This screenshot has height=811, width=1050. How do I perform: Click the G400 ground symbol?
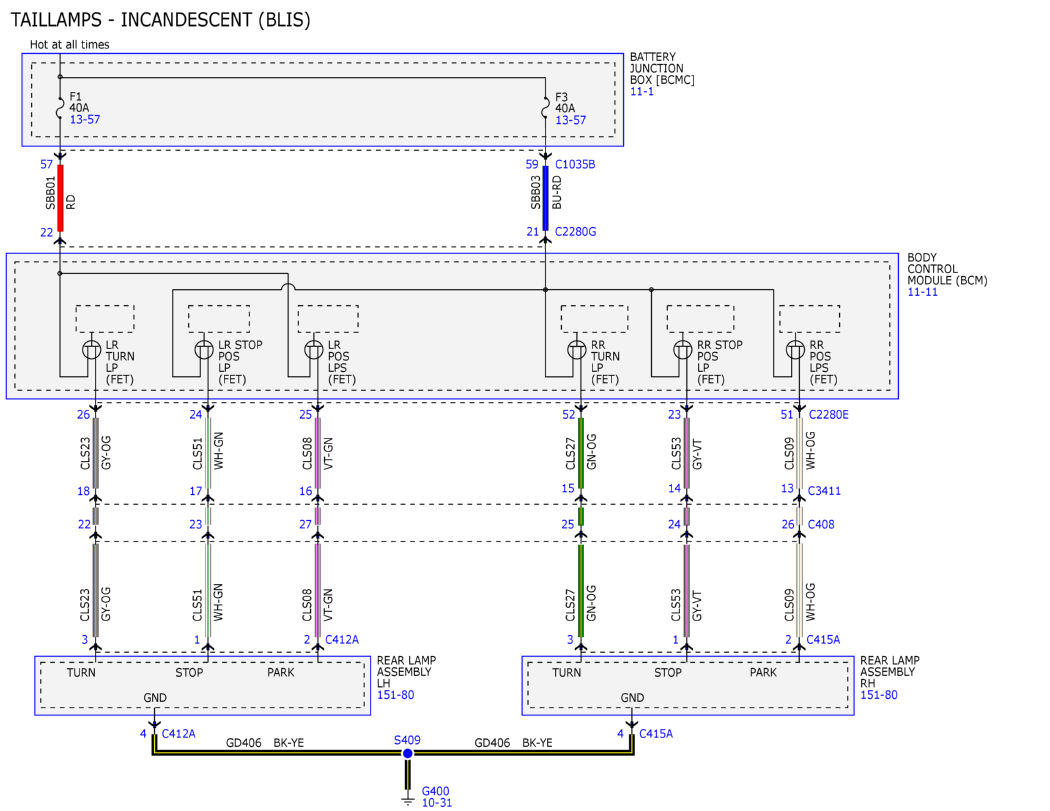(407, 800)
